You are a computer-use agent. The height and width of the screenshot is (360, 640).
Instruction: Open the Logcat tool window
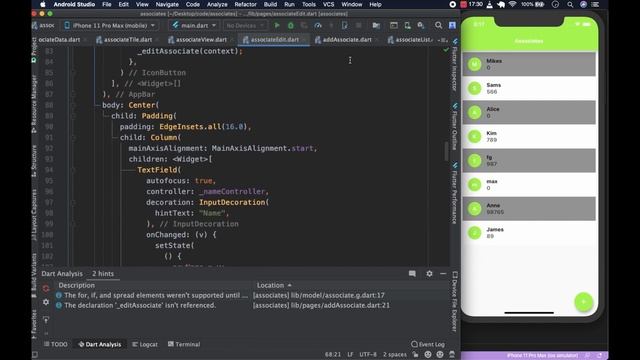145,344
